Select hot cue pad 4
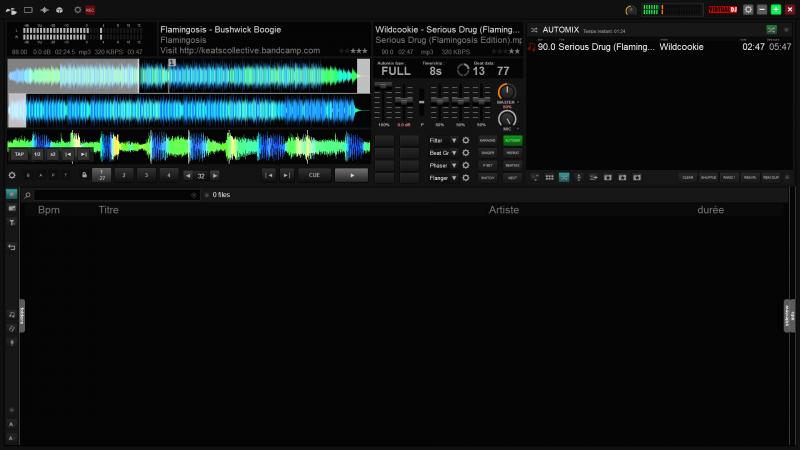 click(169, 175)
